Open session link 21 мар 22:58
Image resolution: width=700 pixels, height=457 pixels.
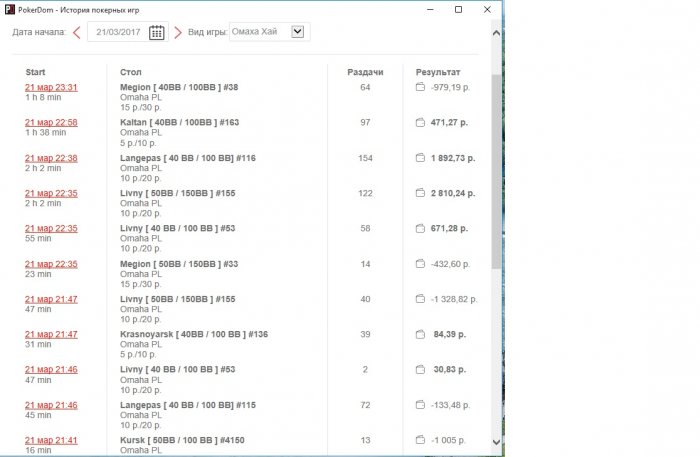(51, 123)
